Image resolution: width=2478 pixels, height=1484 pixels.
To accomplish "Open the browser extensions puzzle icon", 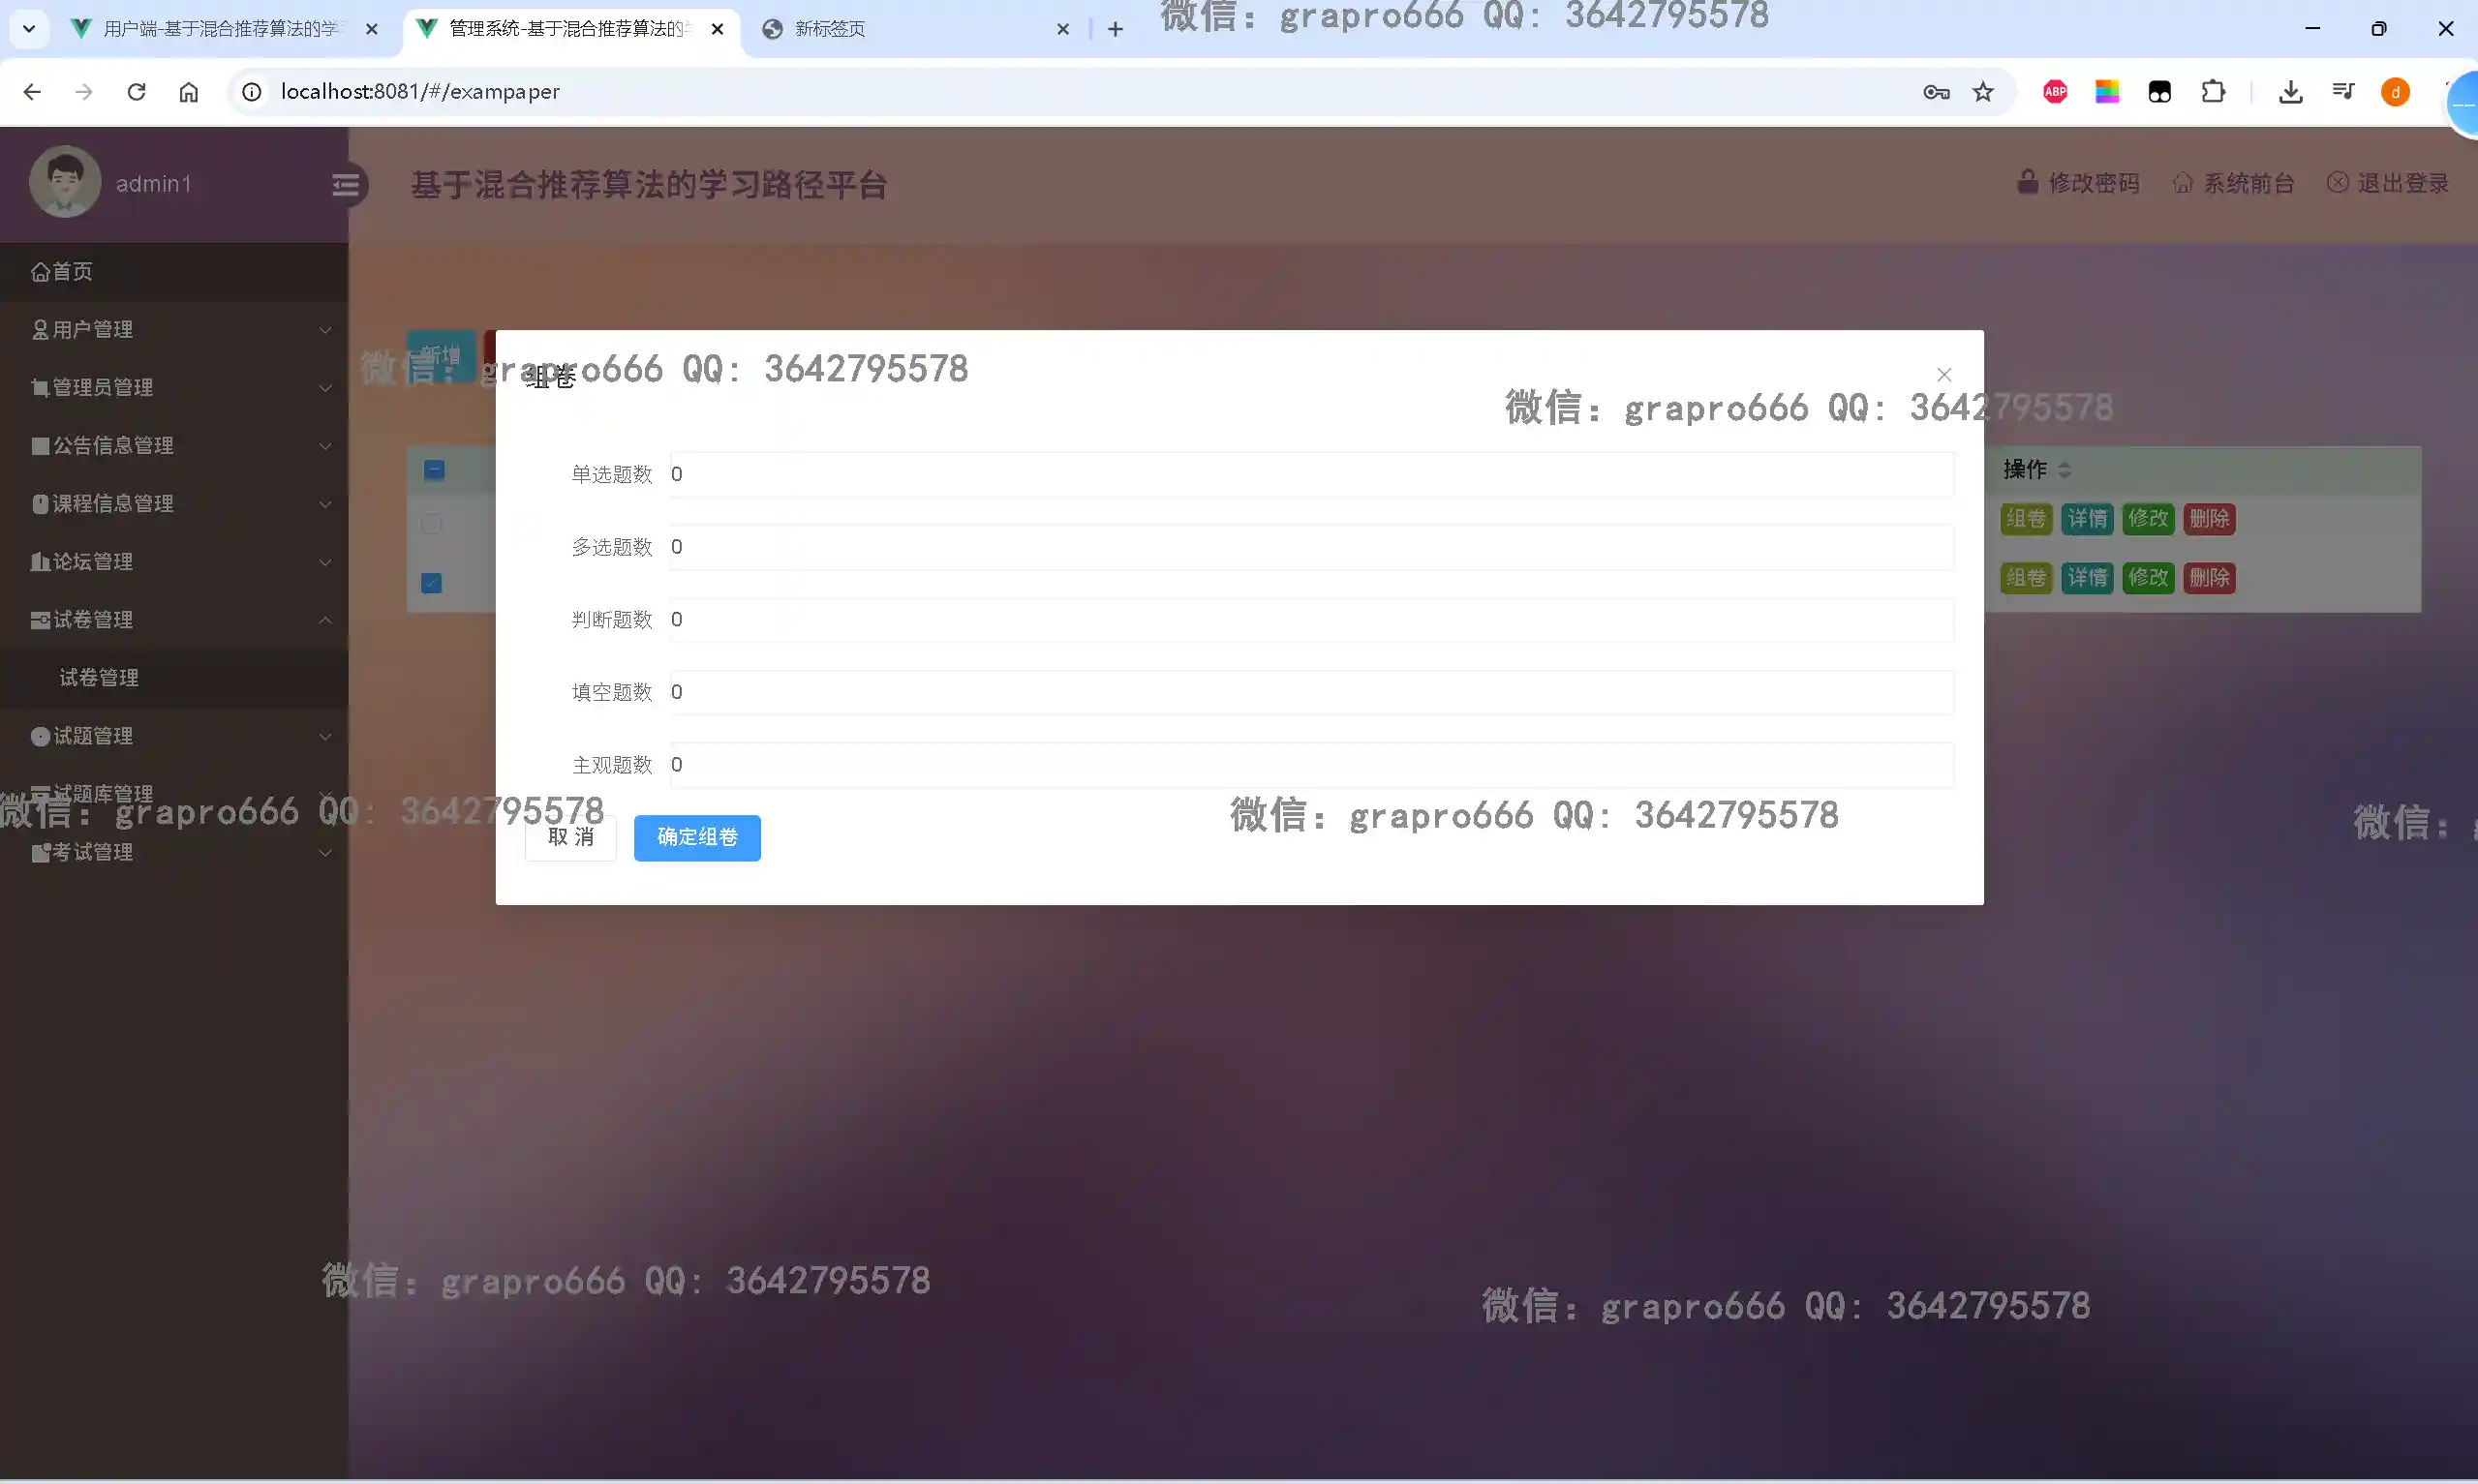I will [x=2212, y=92].
